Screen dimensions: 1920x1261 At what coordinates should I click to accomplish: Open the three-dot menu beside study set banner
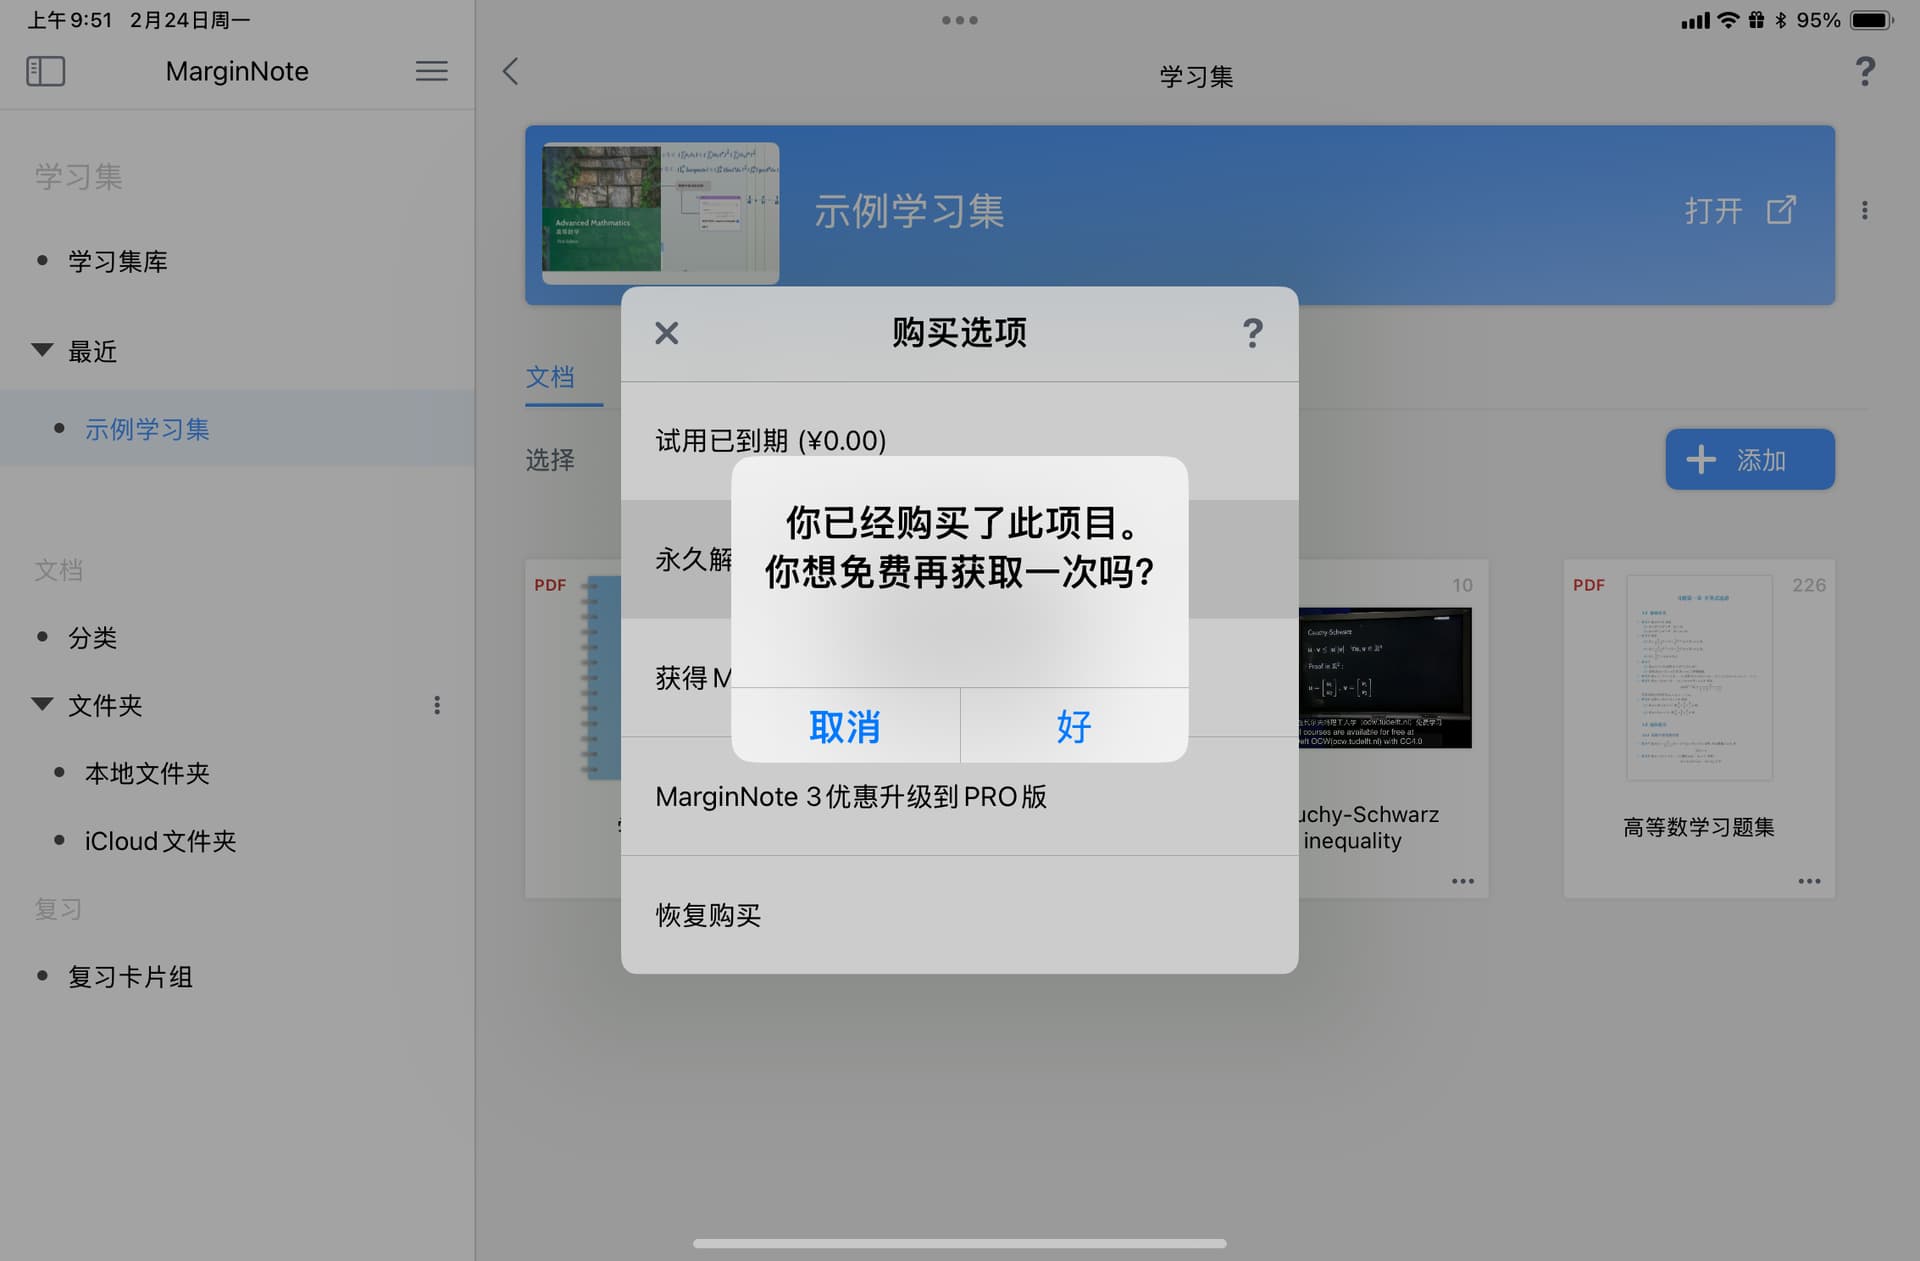[x=1864, y=210]
